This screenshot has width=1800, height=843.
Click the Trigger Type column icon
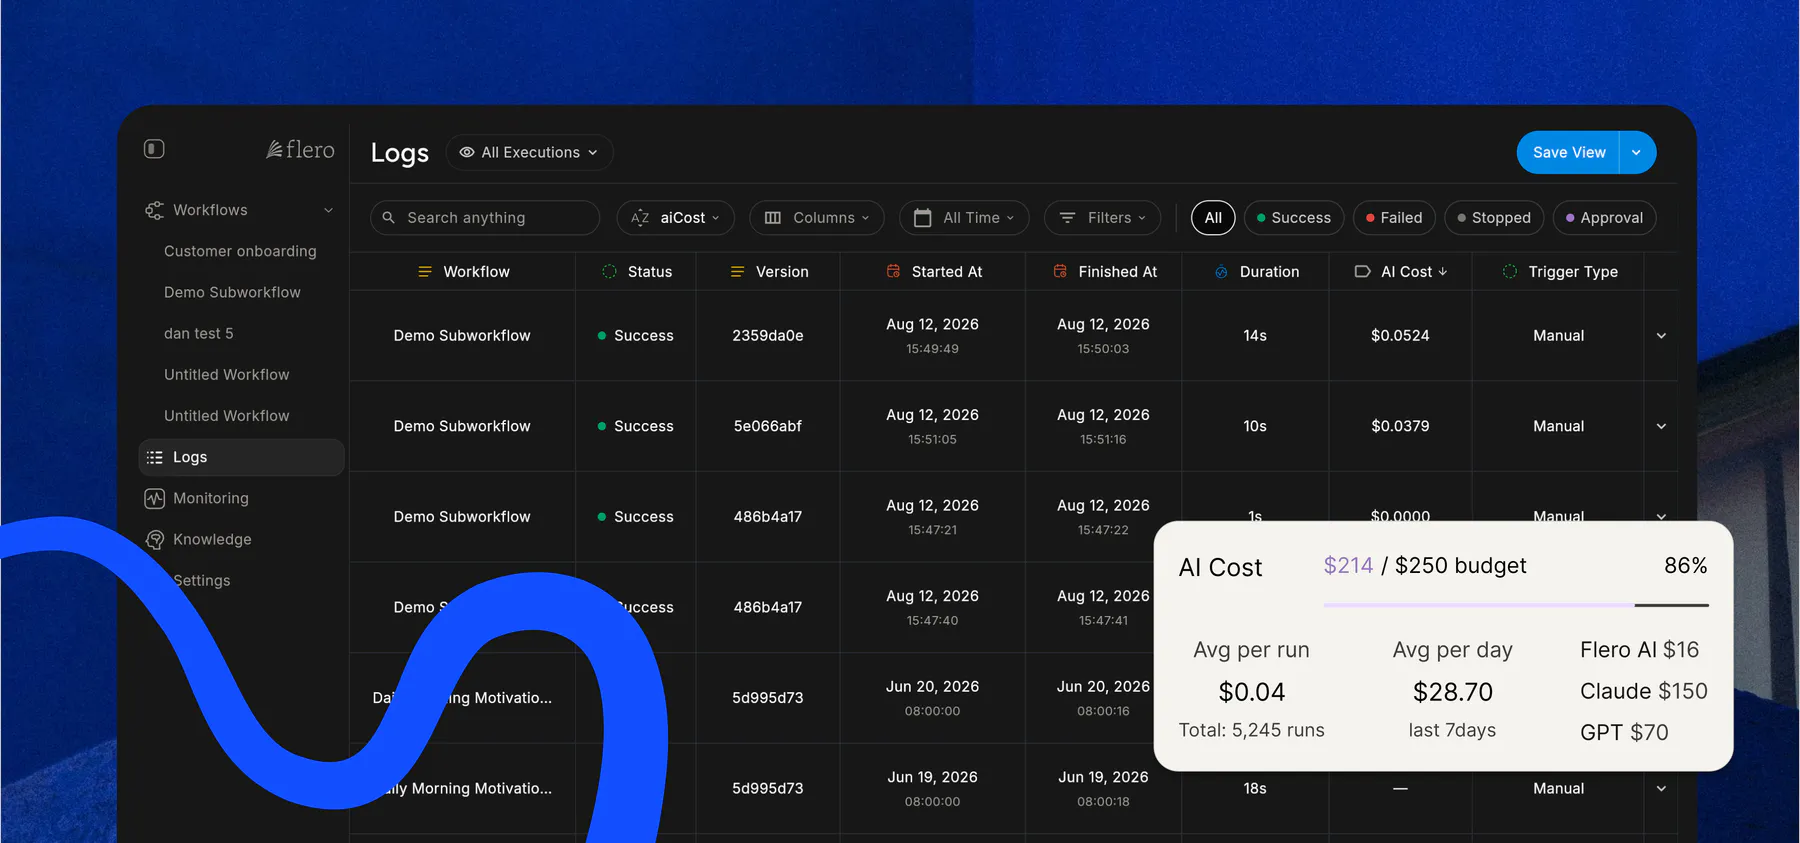click(x=1510, y=271)
